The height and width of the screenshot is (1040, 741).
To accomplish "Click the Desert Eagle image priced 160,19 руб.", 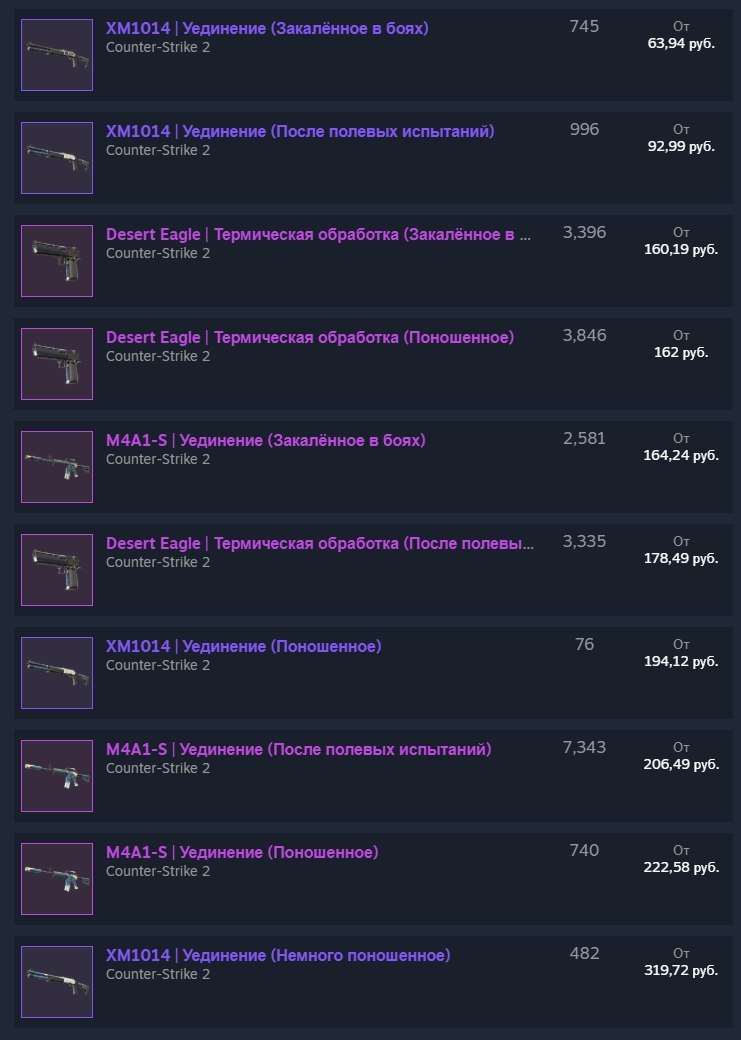I will pos(57,261).
